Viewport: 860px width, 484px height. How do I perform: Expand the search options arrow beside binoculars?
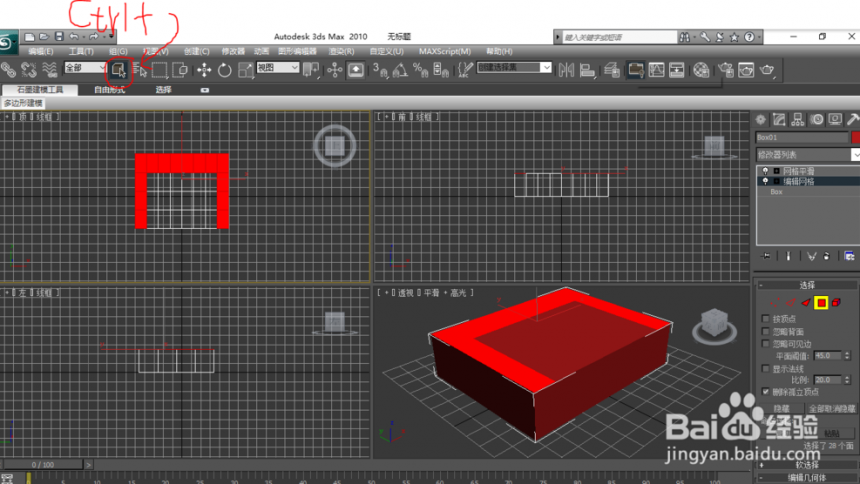[694, 37]
